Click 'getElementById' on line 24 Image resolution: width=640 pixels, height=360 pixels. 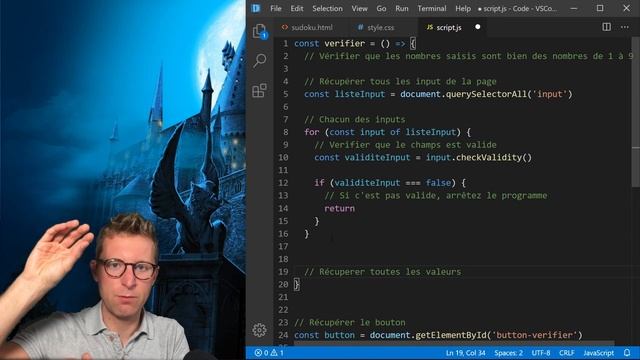pos(451,335)
